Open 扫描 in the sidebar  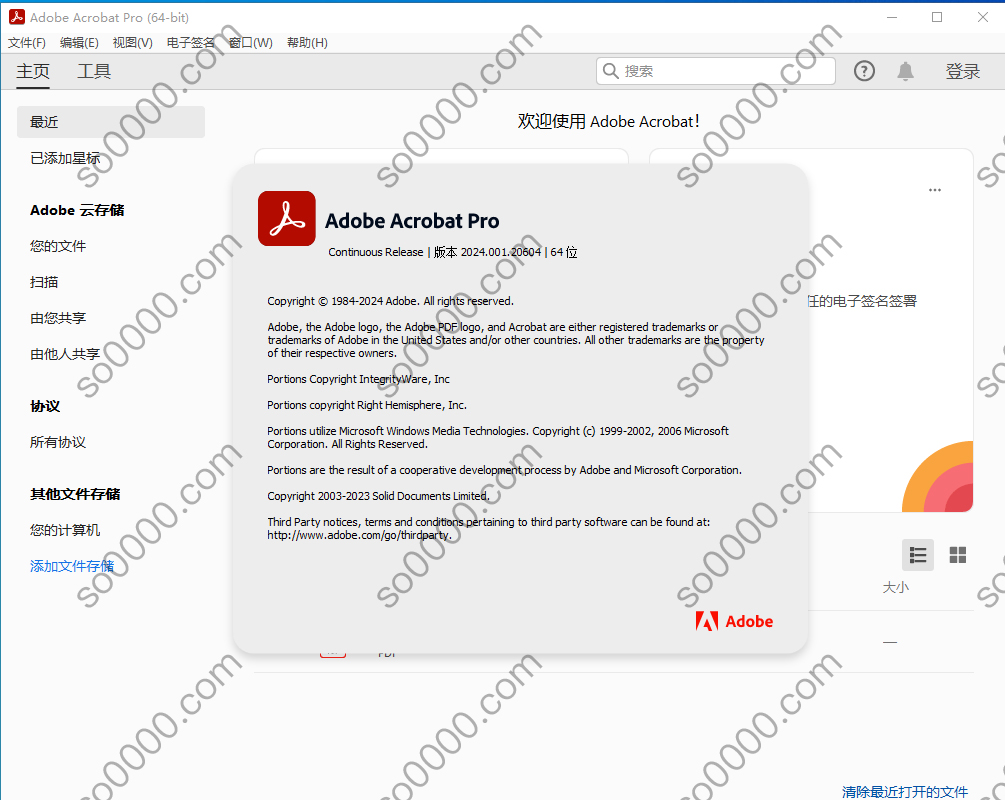[44, 282]
